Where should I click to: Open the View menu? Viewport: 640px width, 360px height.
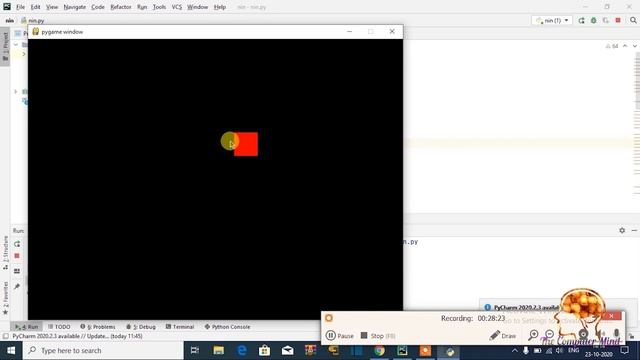point(52,7)
